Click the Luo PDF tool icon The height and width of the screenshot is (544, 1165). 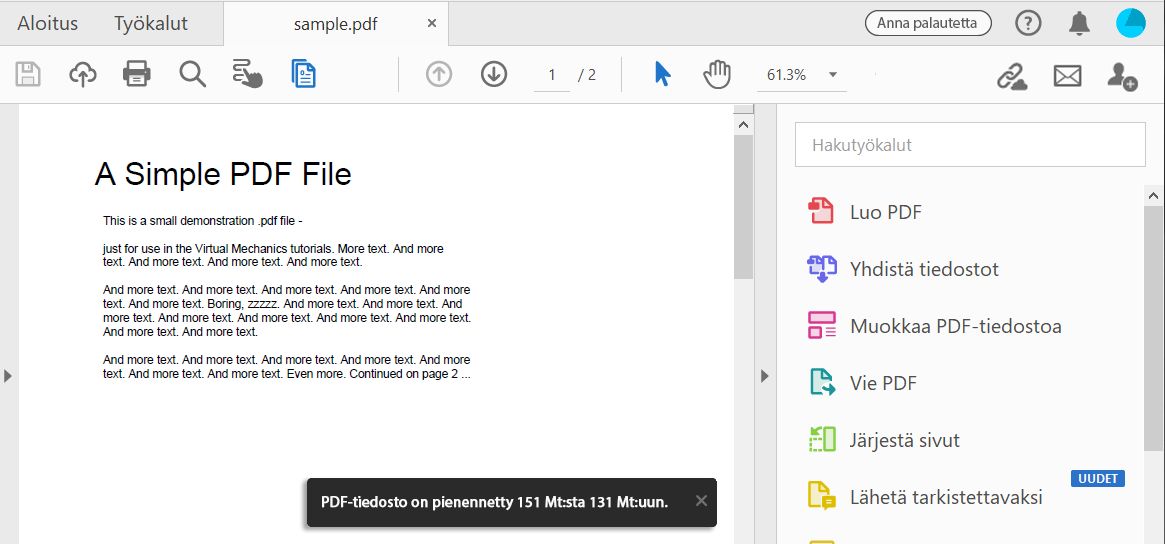tap(822, 211)
